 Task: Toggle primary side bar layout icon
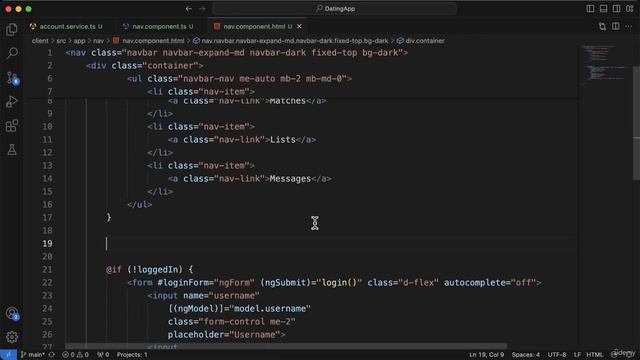tap(590, 9)
